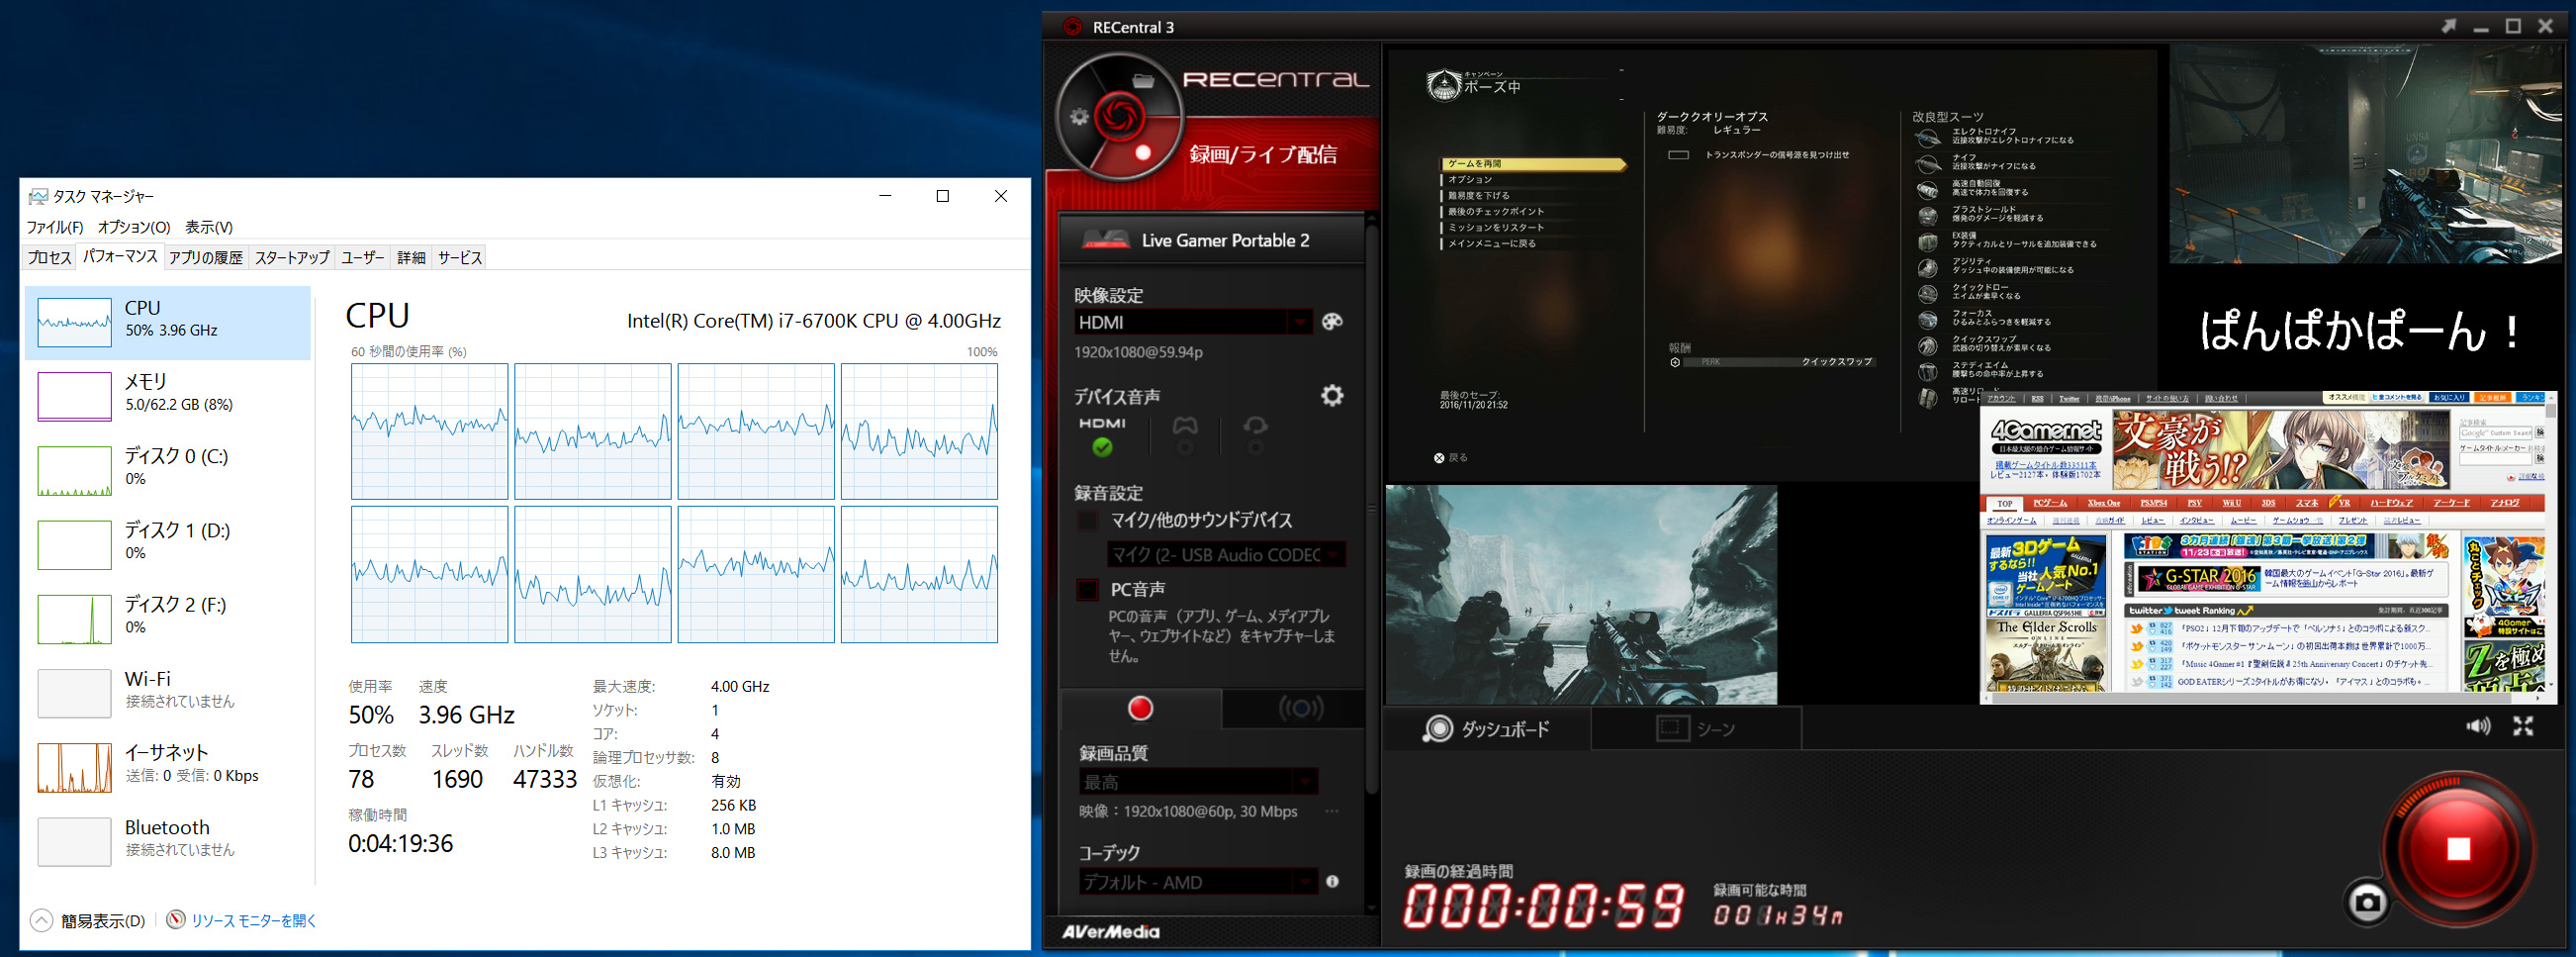Open the オプション(O) menu

click(134, 227)
